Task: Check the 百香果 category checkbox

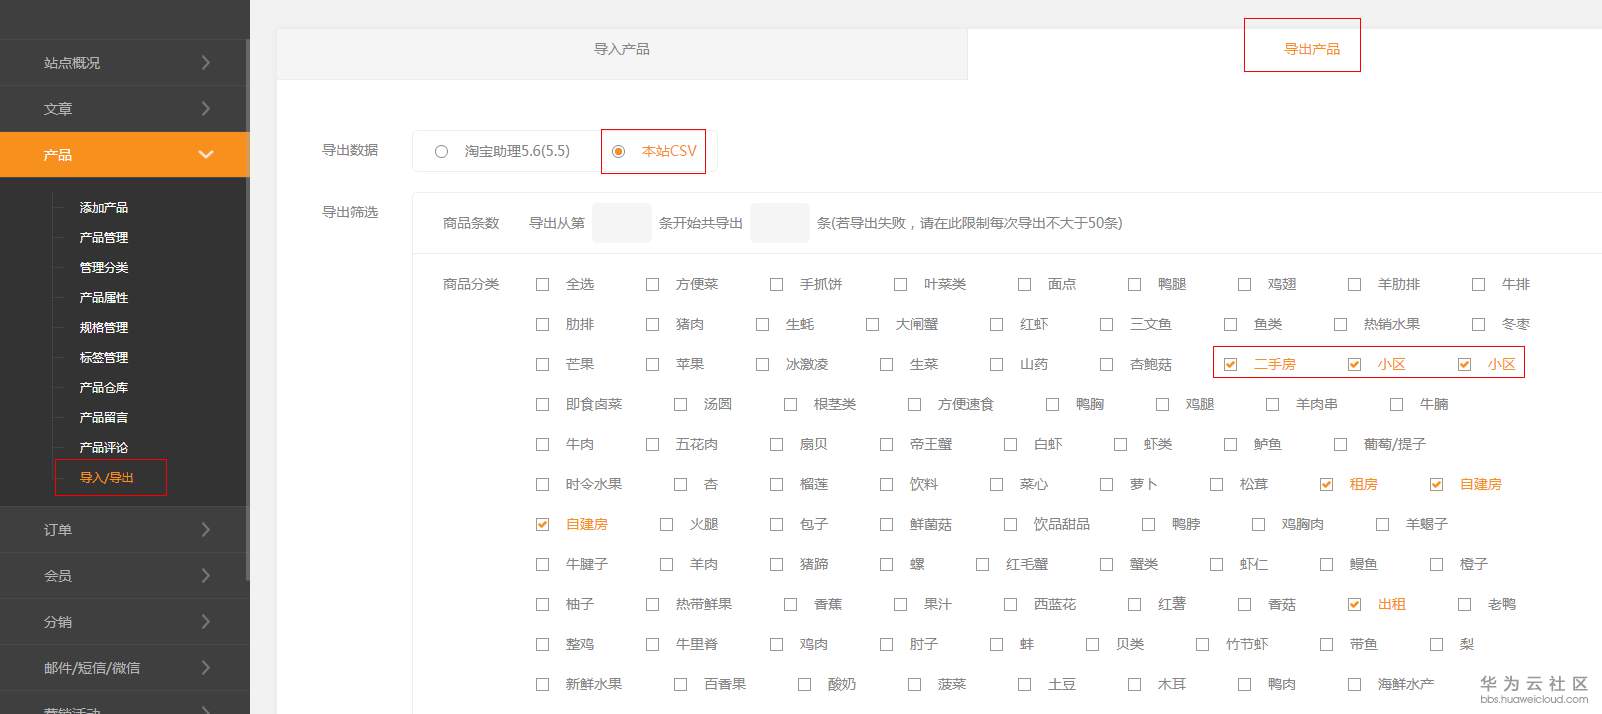Action: coord(680,684)
